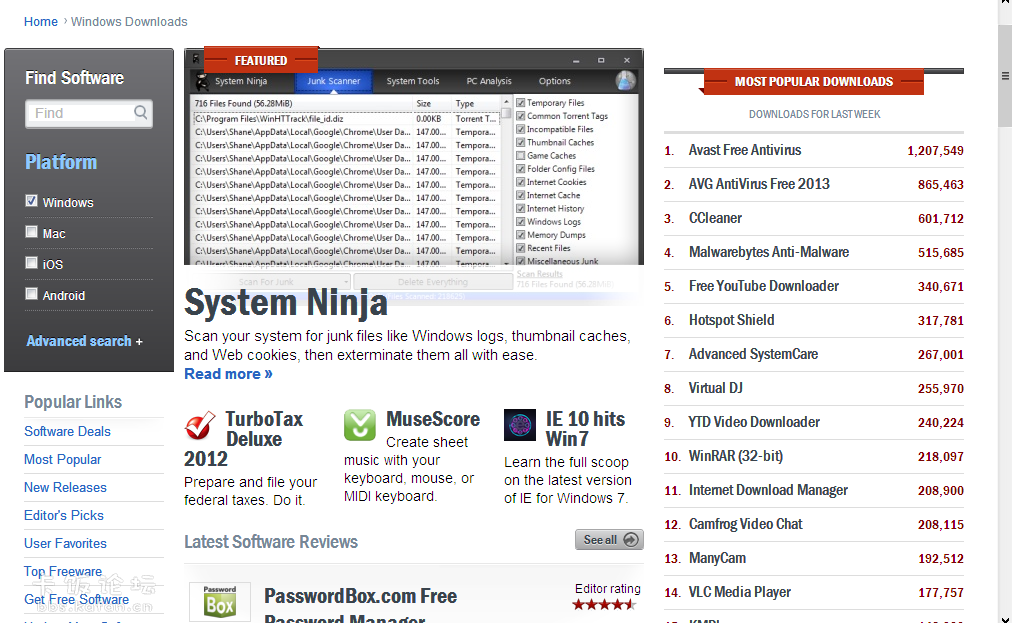Open VLC Media Player entry
1012x623 pixels.
(x=740, y=592)
